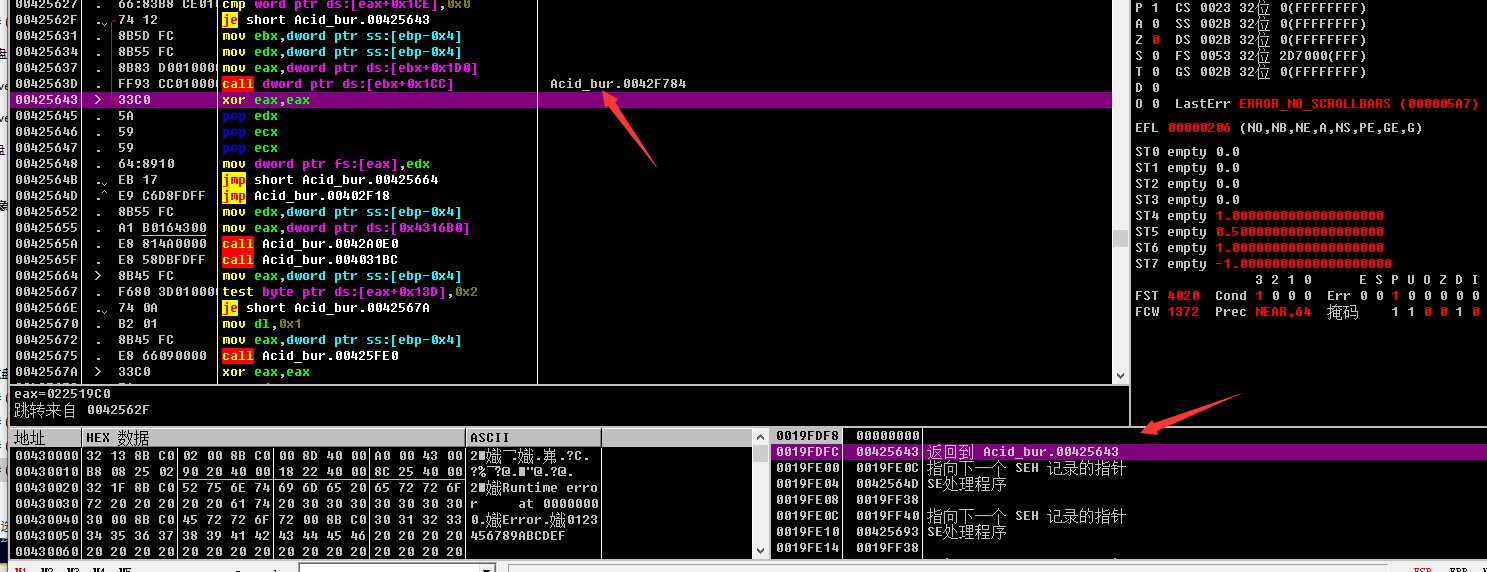Click the 地址 column header in dump

pyautogui.click(x=45, y=438)
